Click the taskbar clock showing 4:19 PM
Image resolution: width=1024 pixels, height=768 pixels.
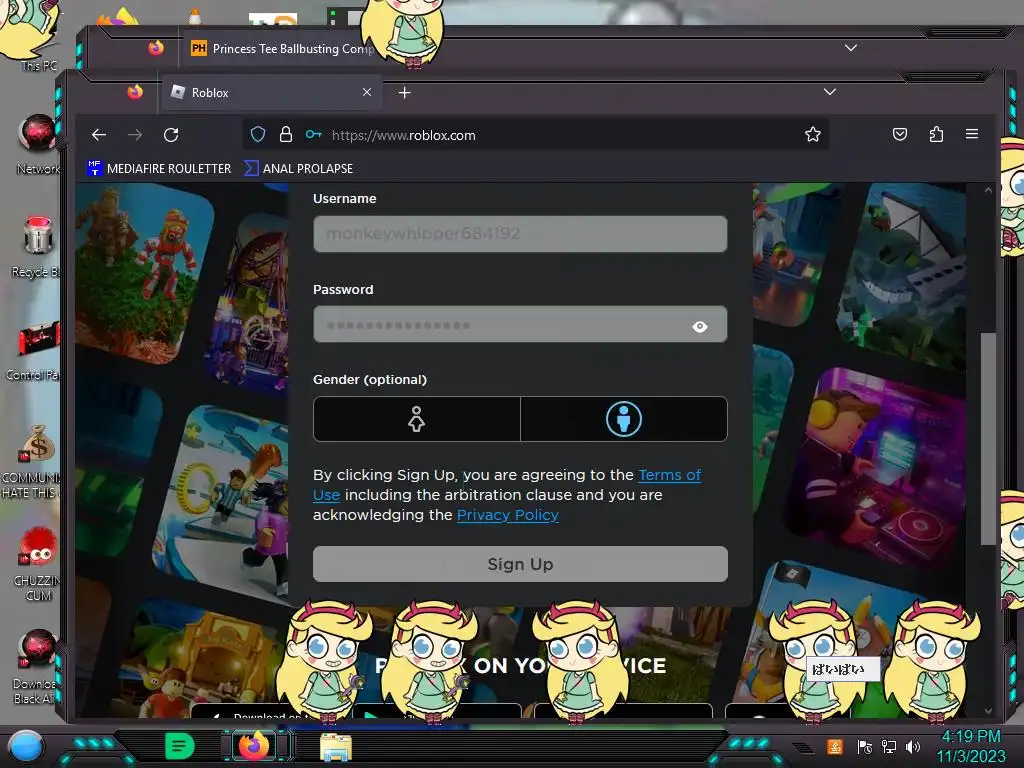coord(971,746)
